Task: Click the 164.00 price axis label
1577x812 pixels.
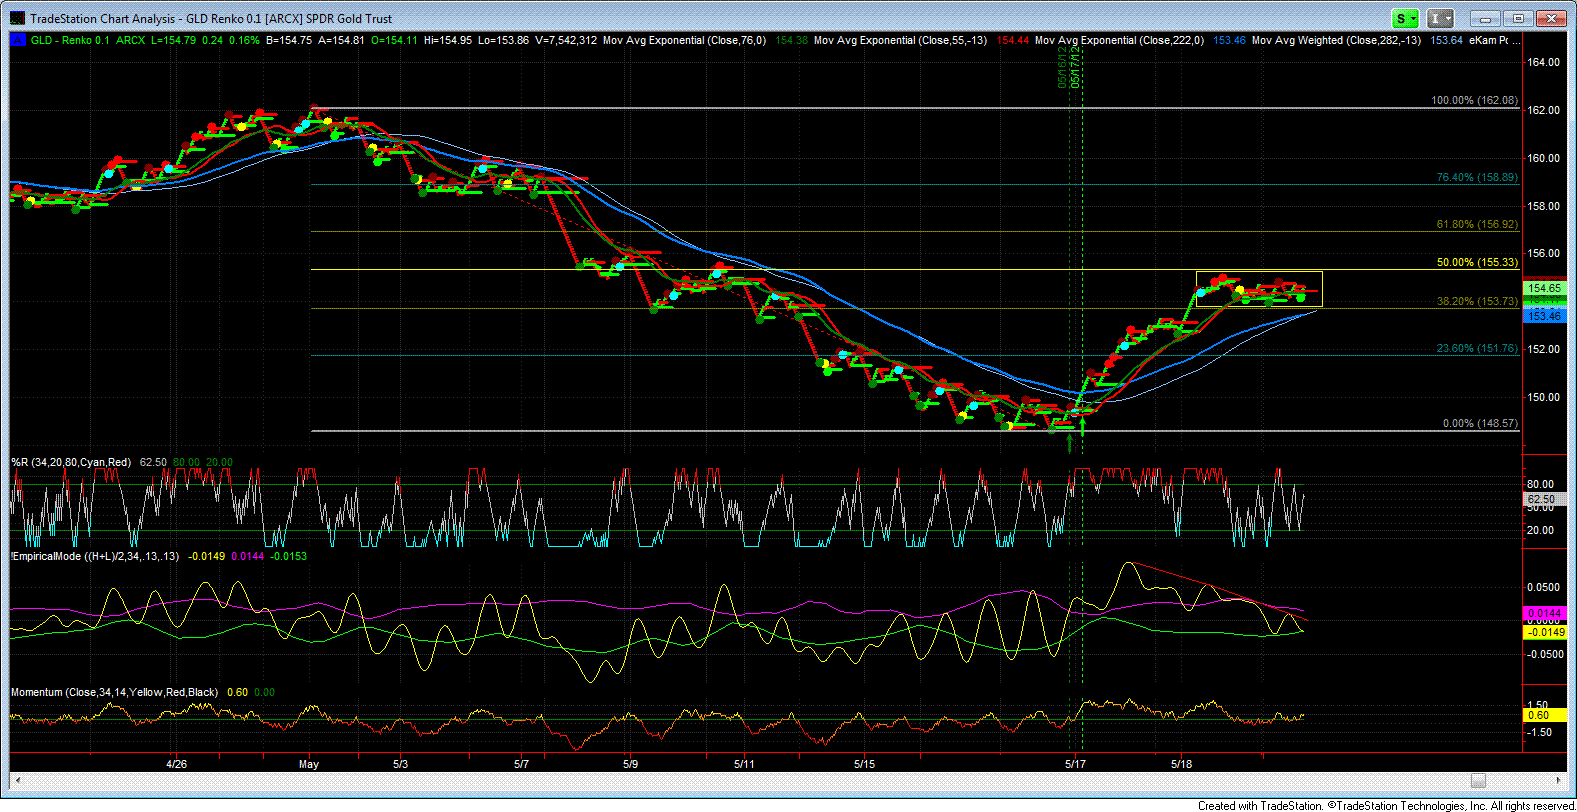Action: coord(1543,62)
